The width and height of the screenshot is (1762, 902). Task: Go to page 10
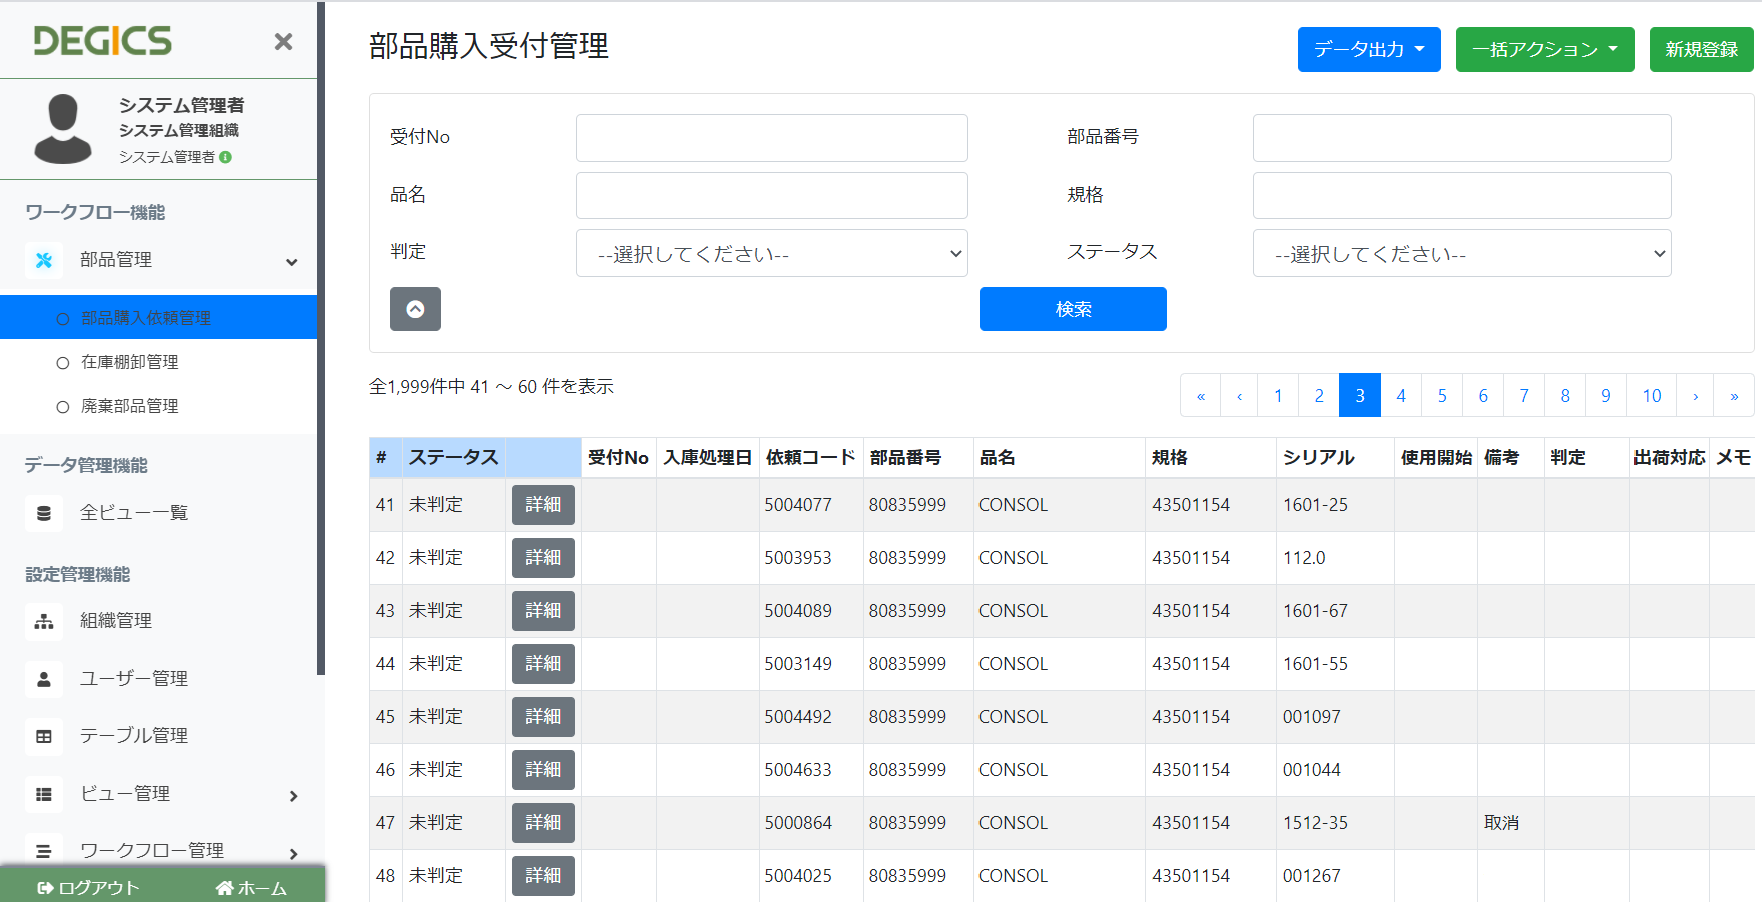coord(1652,395)
